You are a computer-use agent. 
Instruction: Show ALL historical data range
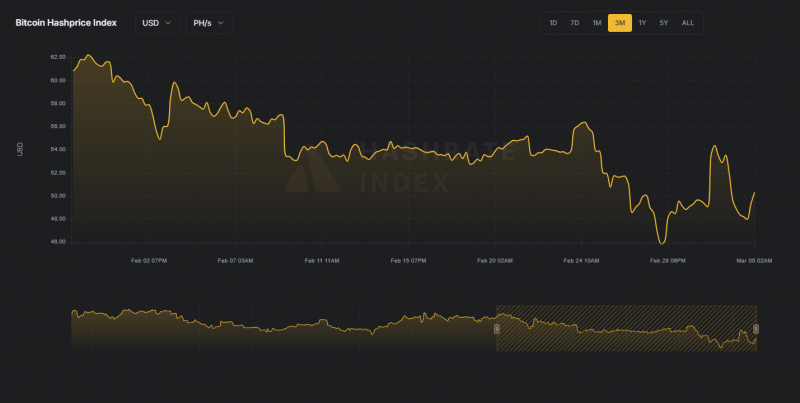(x=688, y=23)
